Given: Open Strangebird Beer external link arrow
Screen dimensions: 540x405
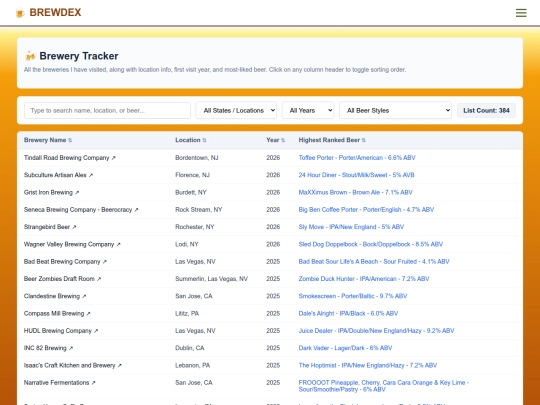Looking at the screenshot, I should pyautogui.click(x=74, y=227).
